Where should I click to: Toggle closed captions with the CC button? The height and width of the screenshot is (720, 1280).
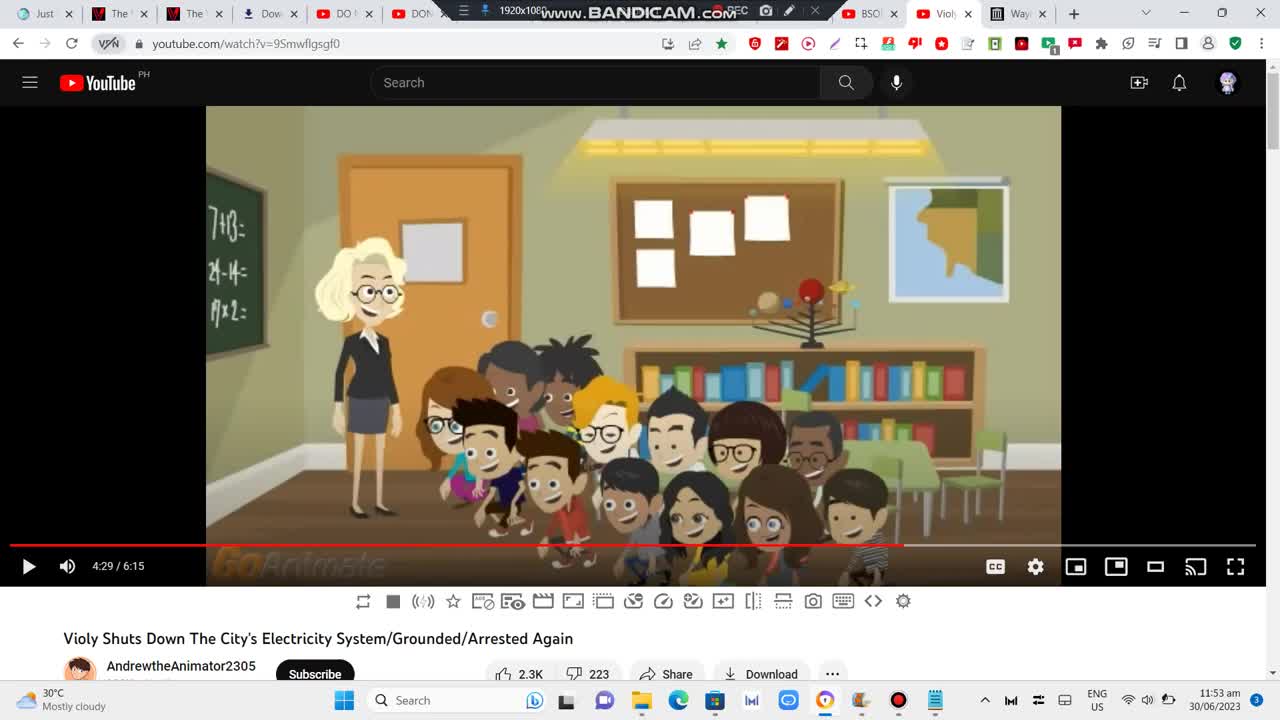click(995, 567)
